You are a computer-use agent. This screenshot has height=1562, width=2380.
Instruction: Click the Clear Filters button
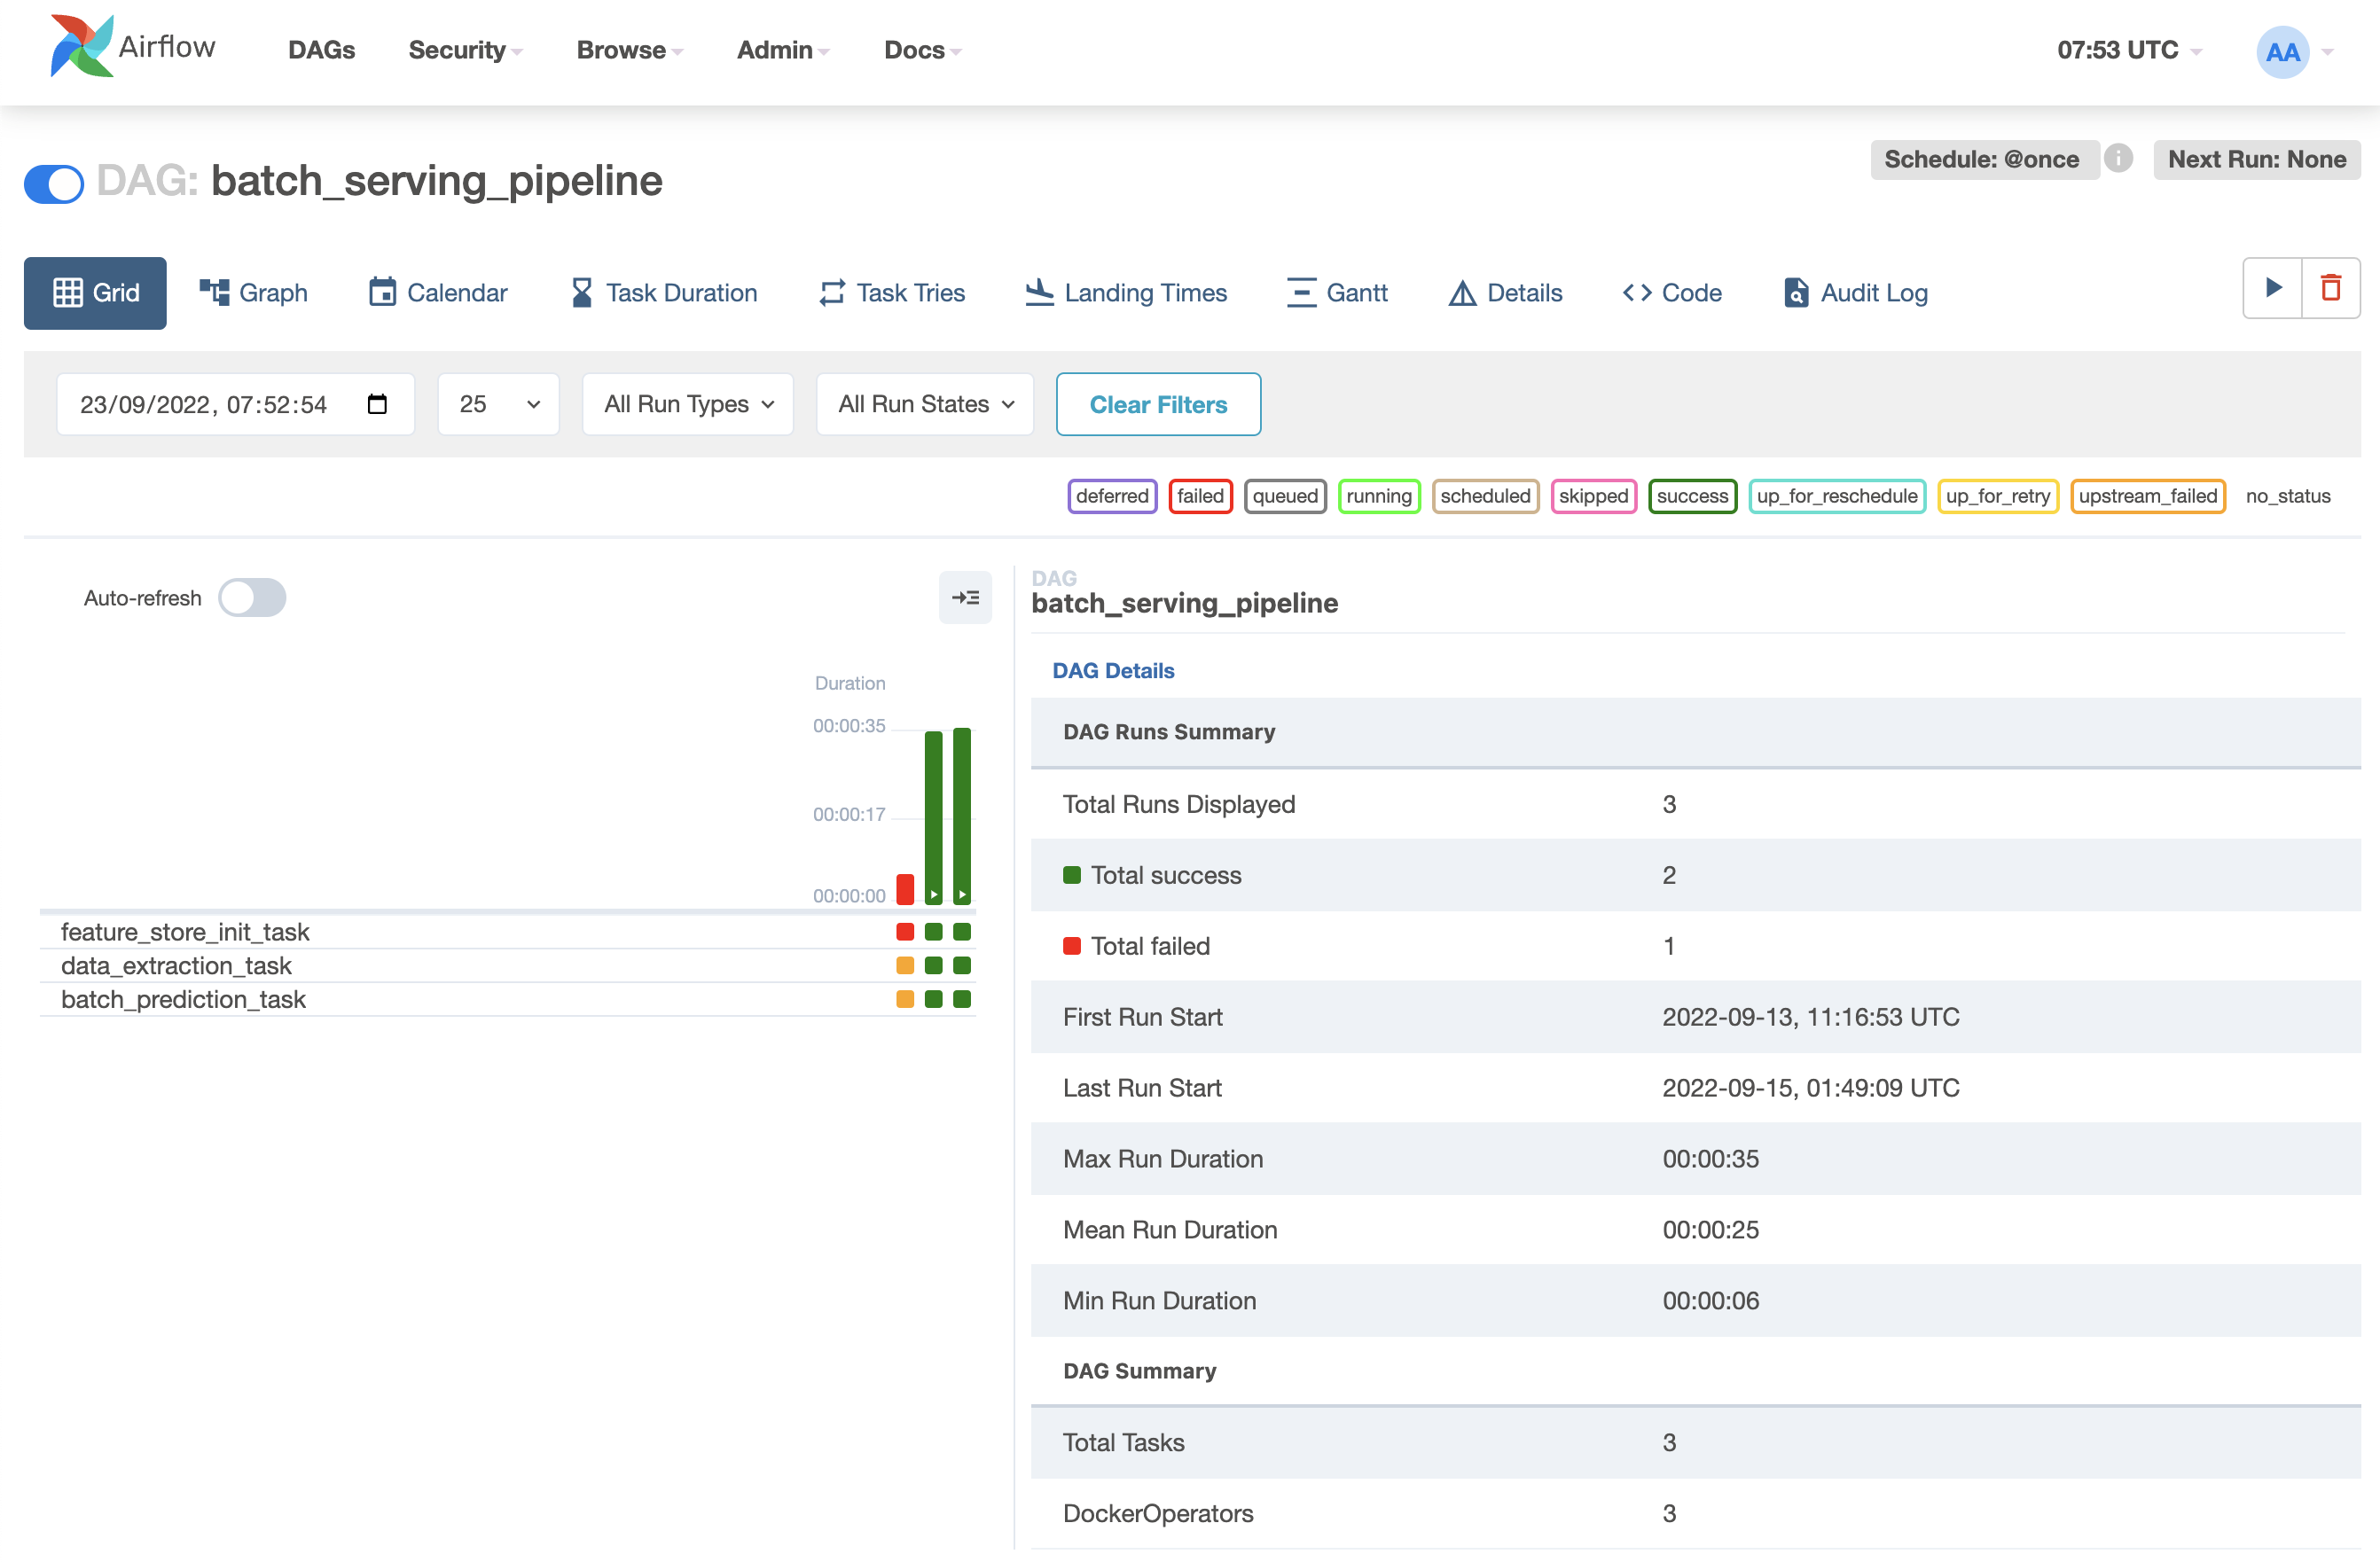pyautogui.click(x=1158, y=404)
